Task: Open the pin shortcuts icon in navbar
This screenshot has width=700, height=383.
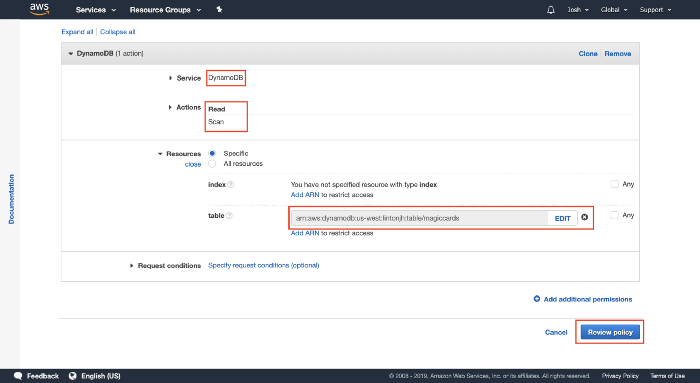Action: [x=219, y=9]
